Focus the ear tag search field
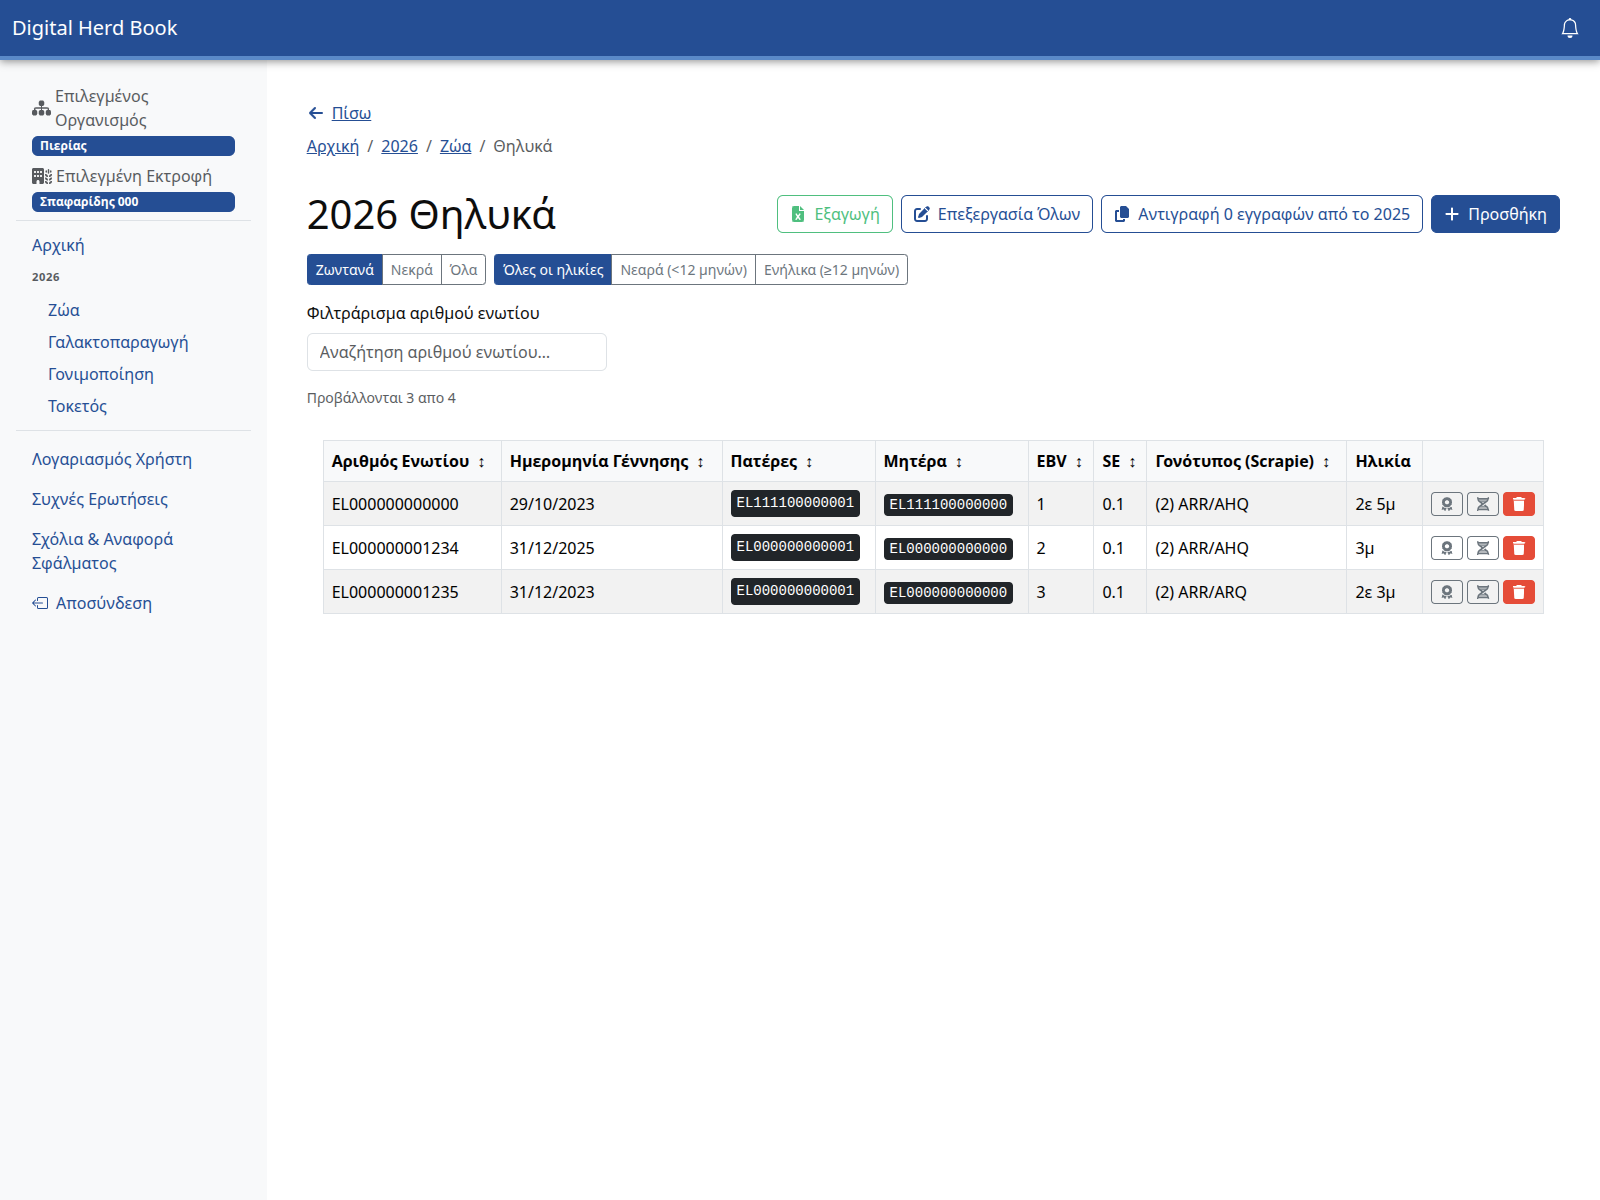1600x1200 pixels. (456, 352)
